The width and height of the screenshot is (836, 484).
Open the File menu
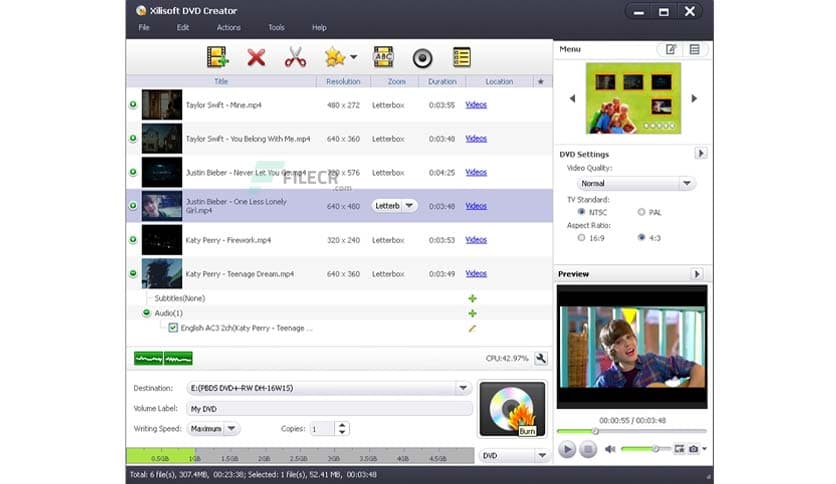click(144, 28)
